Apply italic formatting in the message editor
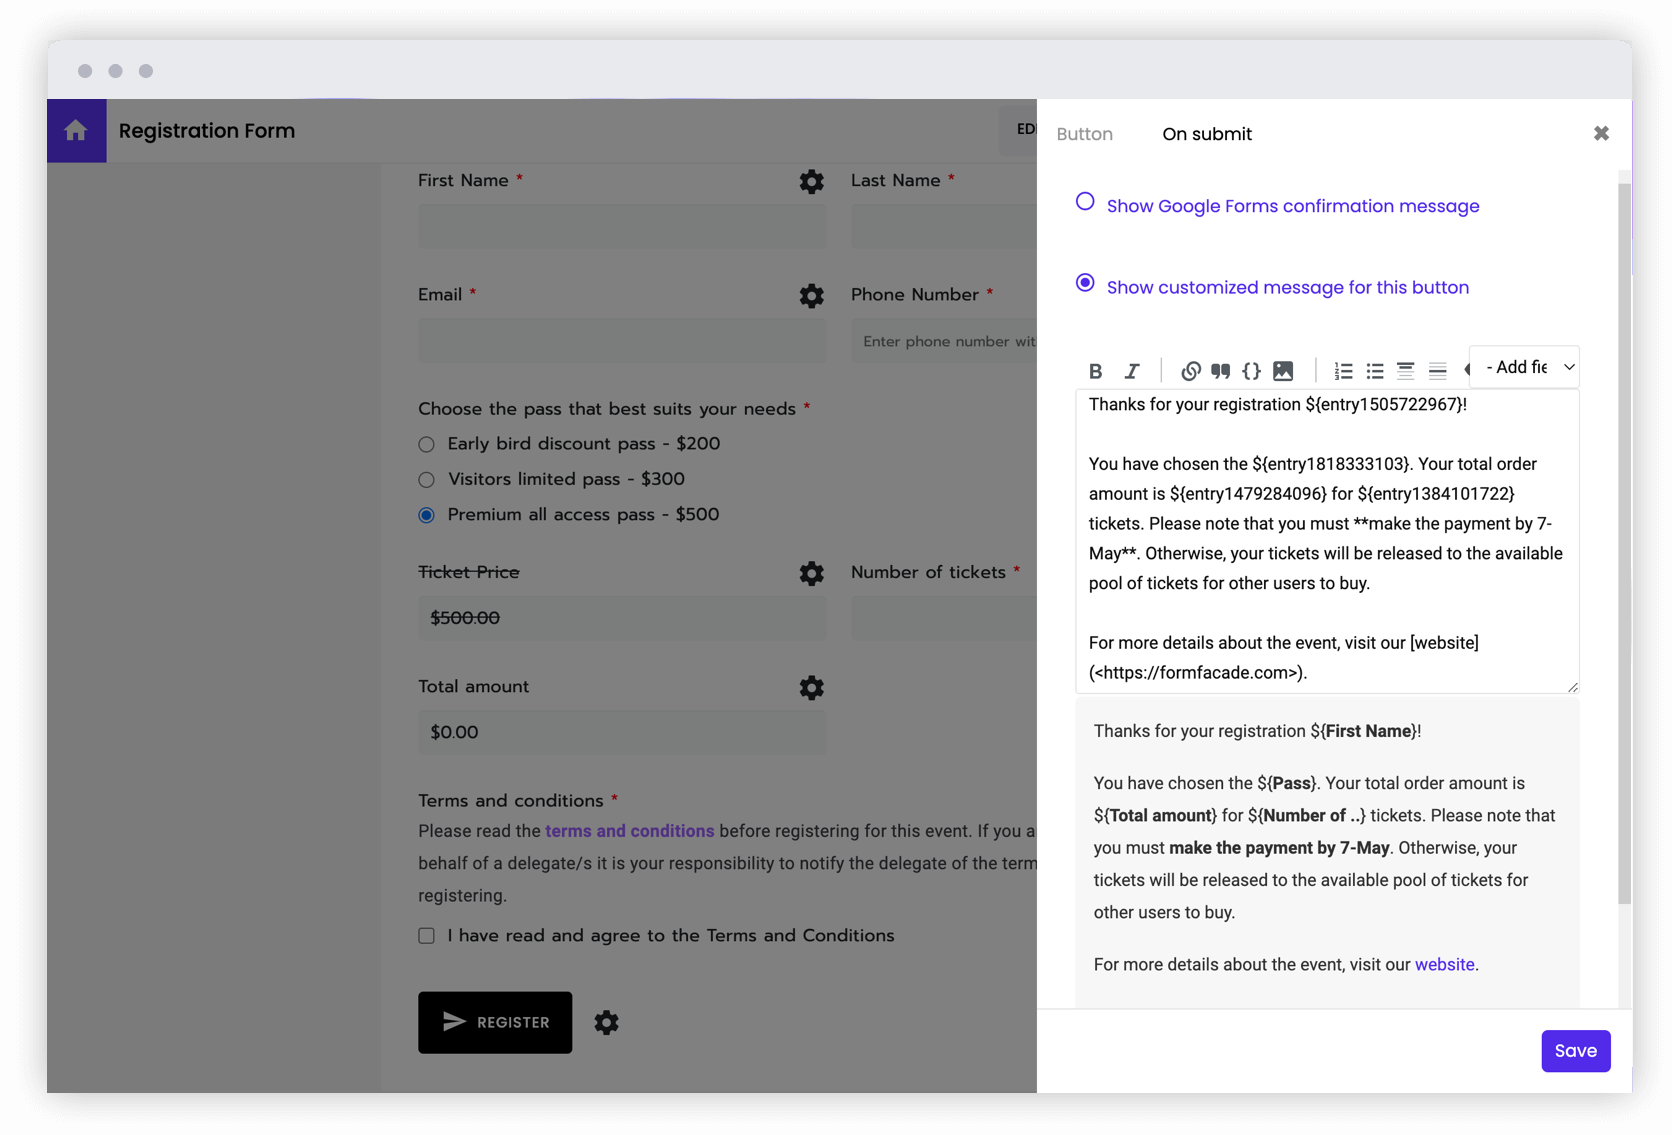The height and width of the screenshot is (1135, 1672). click(x=1131, y=371)
